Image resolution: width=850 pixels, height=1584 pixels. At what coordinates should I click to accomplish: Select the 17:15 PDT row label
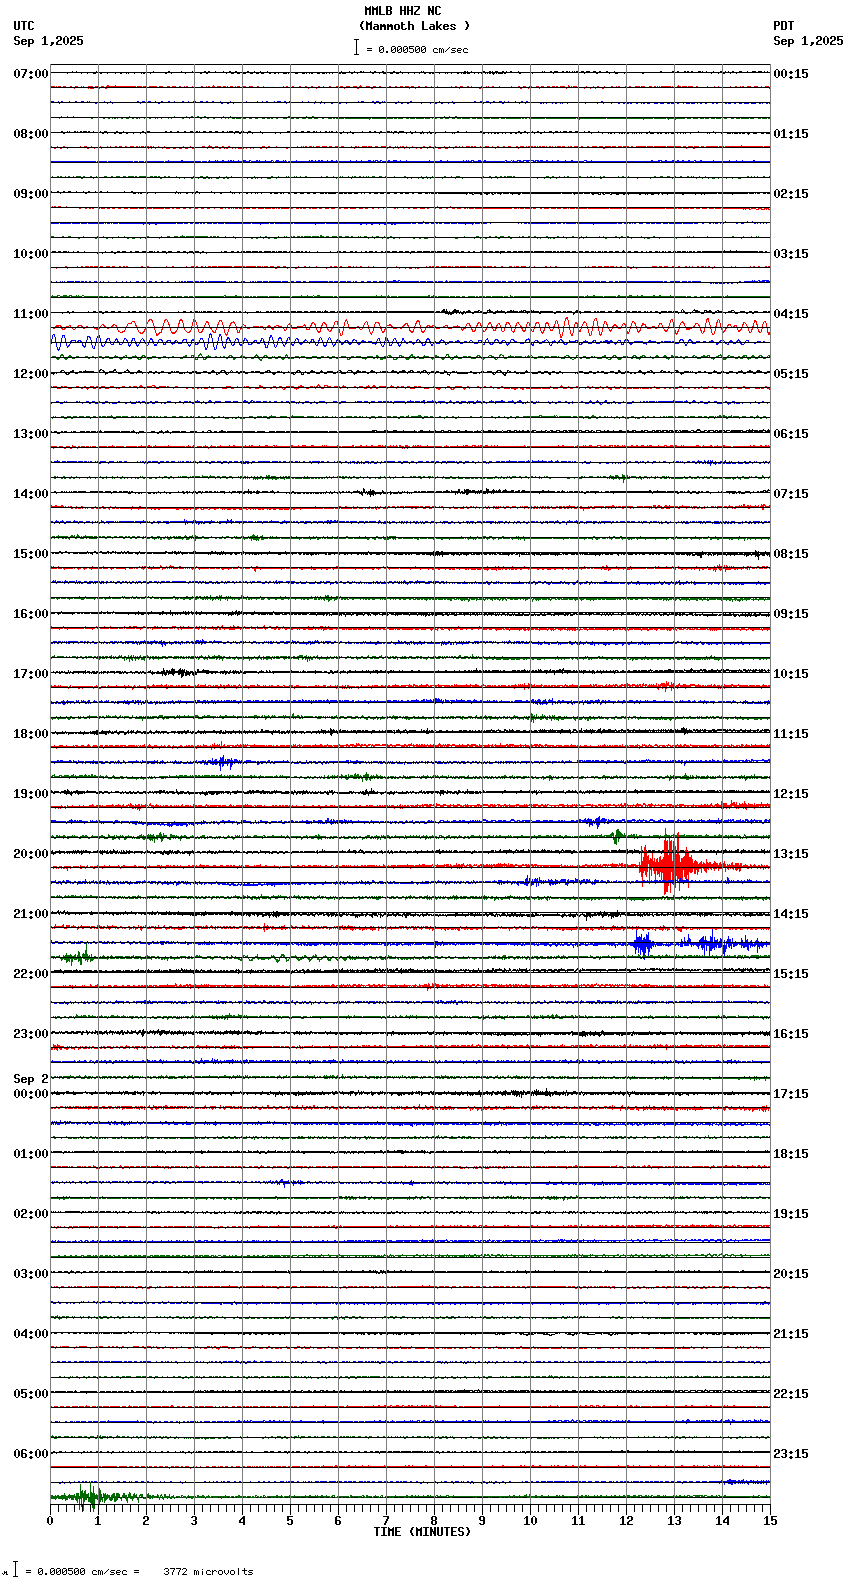[791, 1094]
